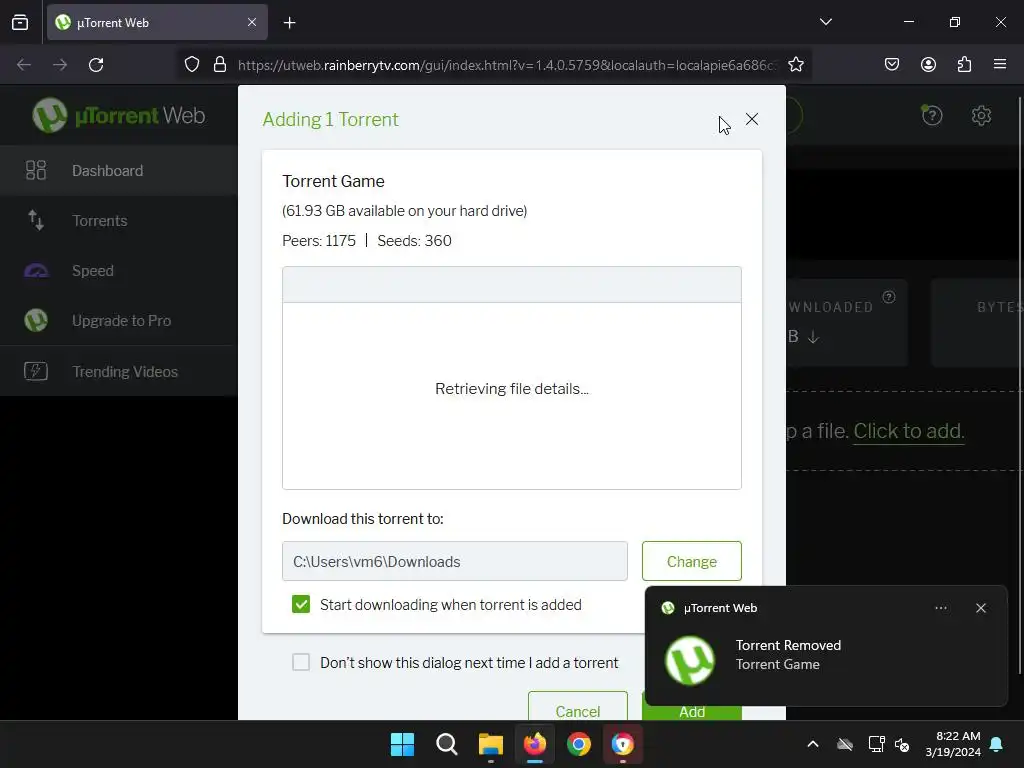Switch to Firefox in the taskbar

pyautogui.click(x=535, y=744)
